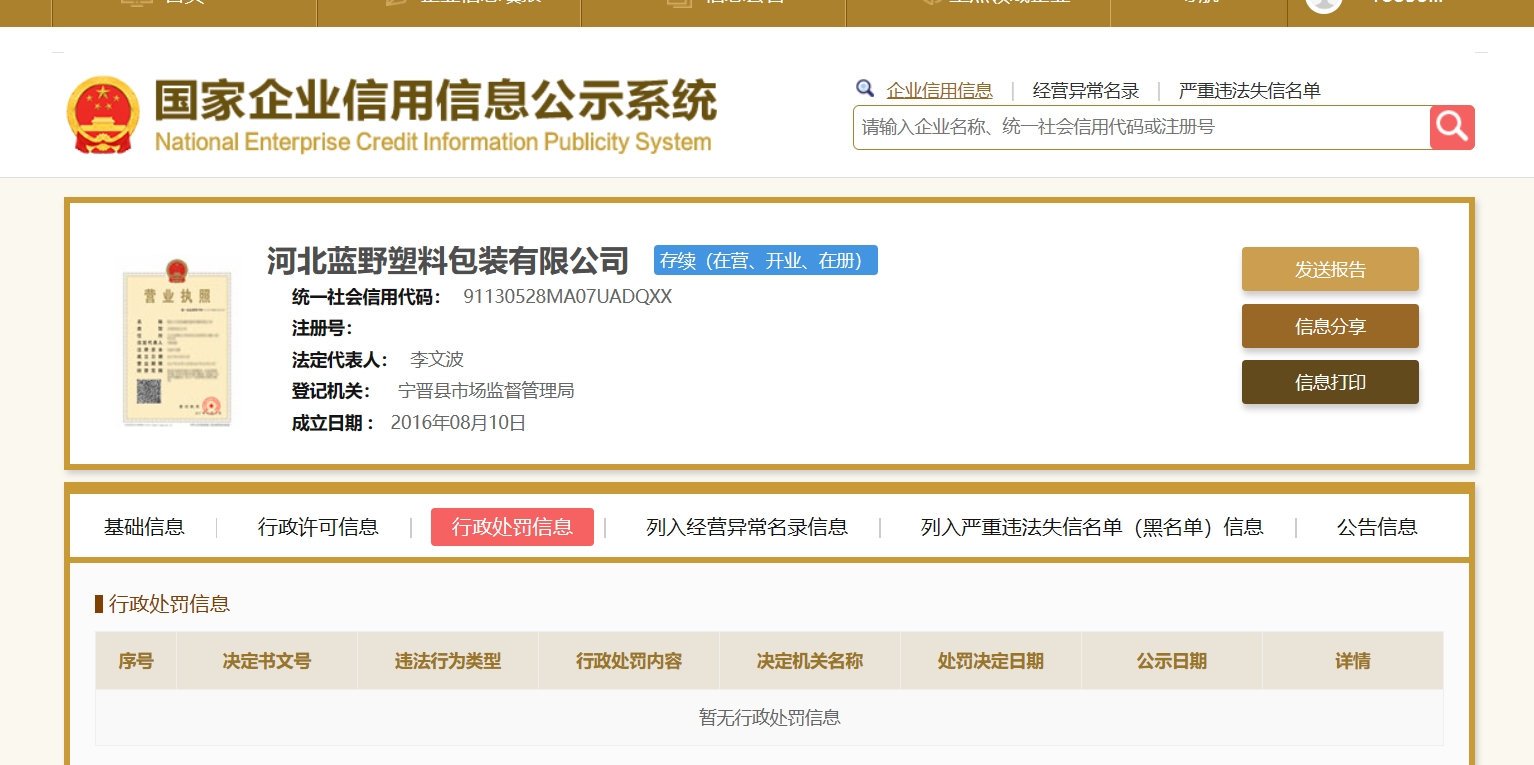The height and width of the screenshot is (765, 1534).
Task: Click the 序号 column header
Action: (136, 661)
